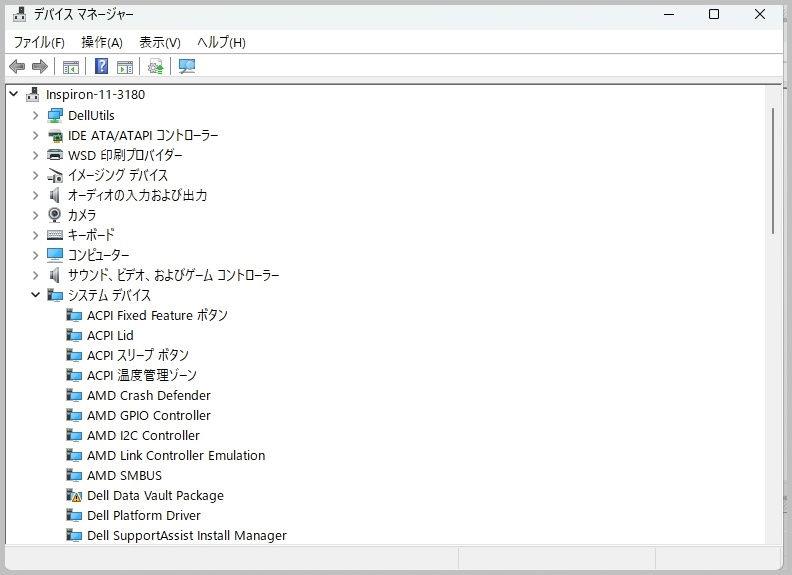
Task: Click the camera (カメラ) webcam icon
Action: (x=55, y=215)
